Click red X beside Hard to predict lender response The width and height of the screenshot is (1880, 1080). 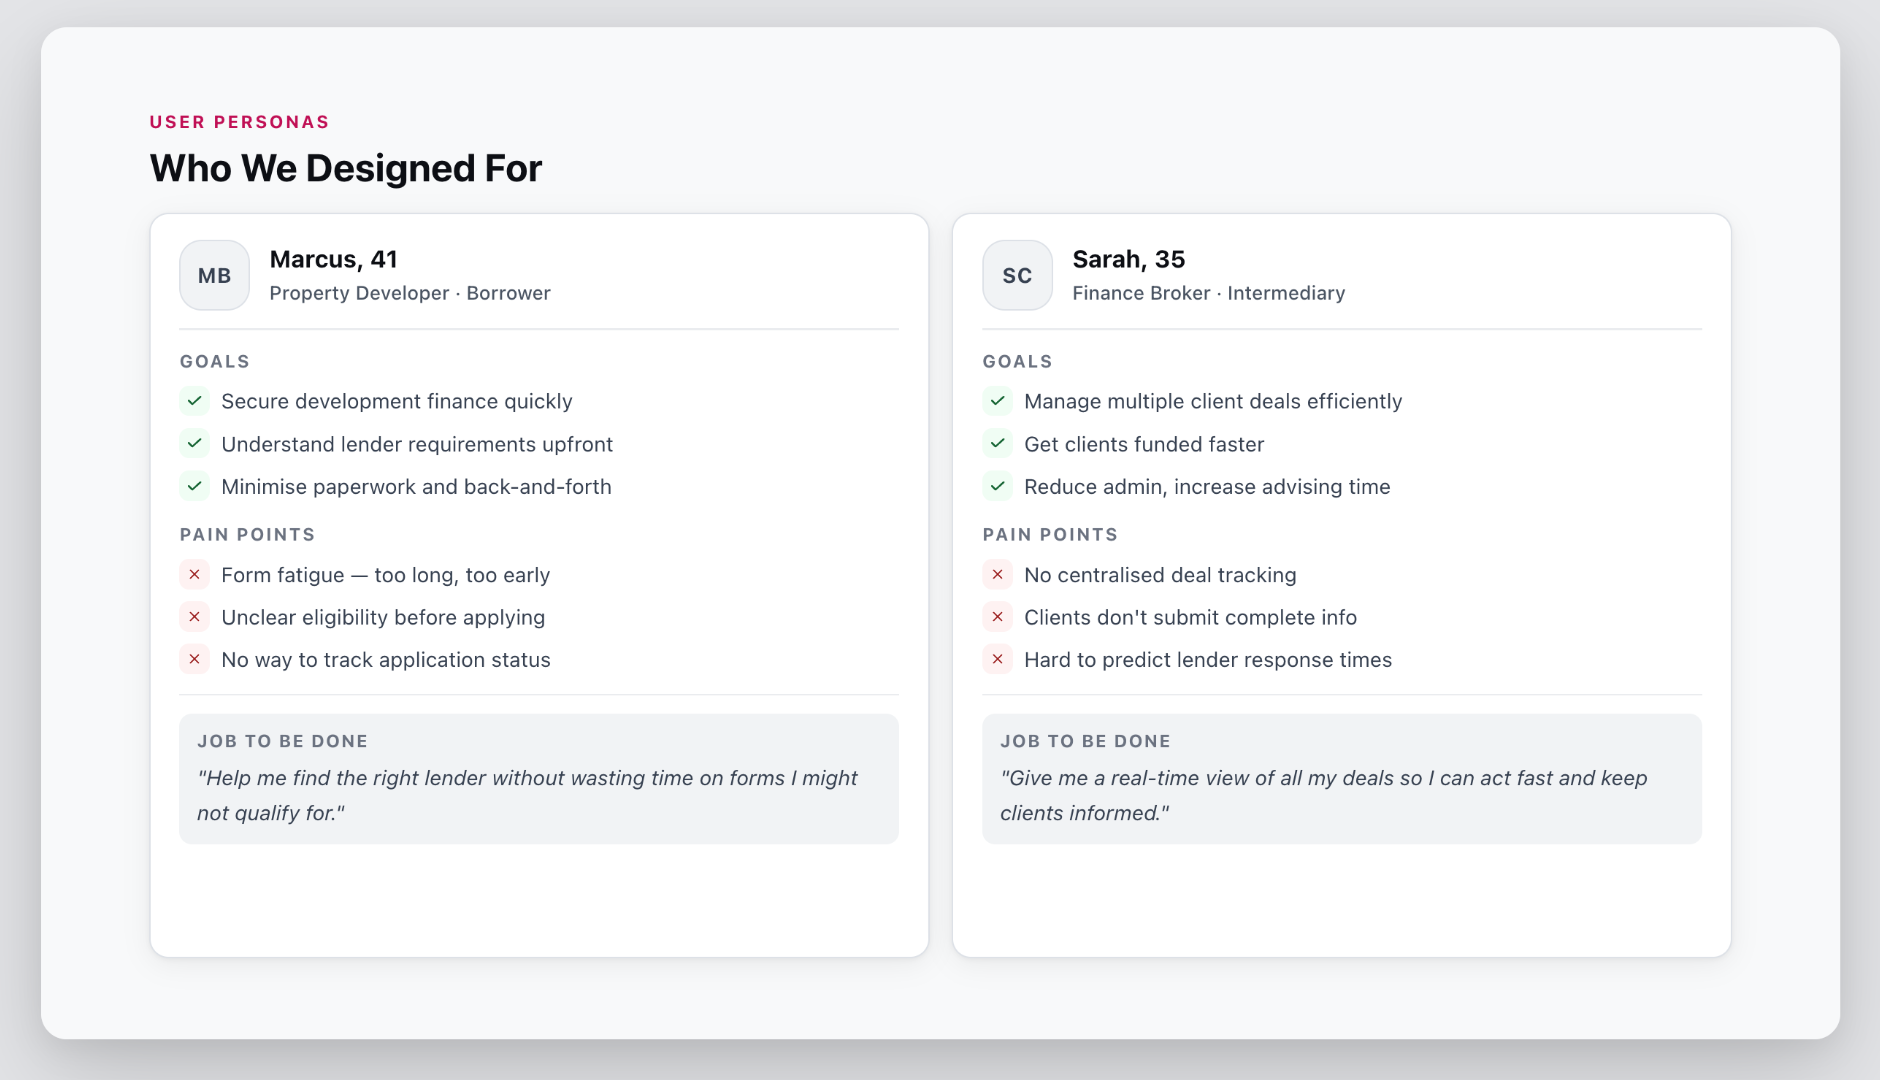pos(998,660)
